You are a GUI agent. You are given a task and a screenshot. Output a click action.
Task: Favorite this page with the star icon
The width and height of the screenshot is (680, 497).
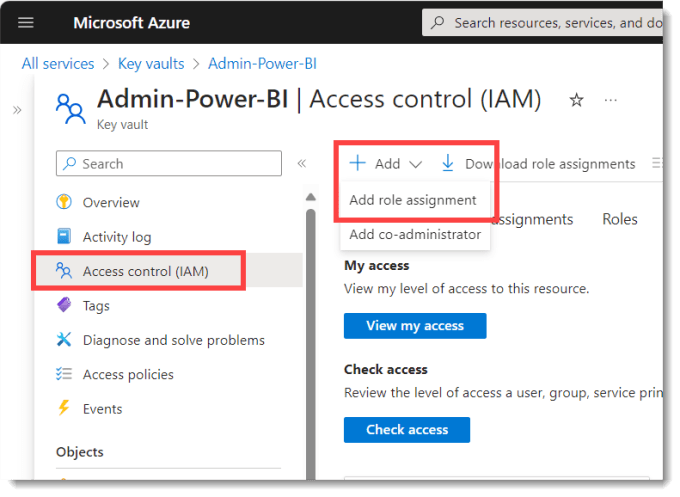click(x=576, y=100)
